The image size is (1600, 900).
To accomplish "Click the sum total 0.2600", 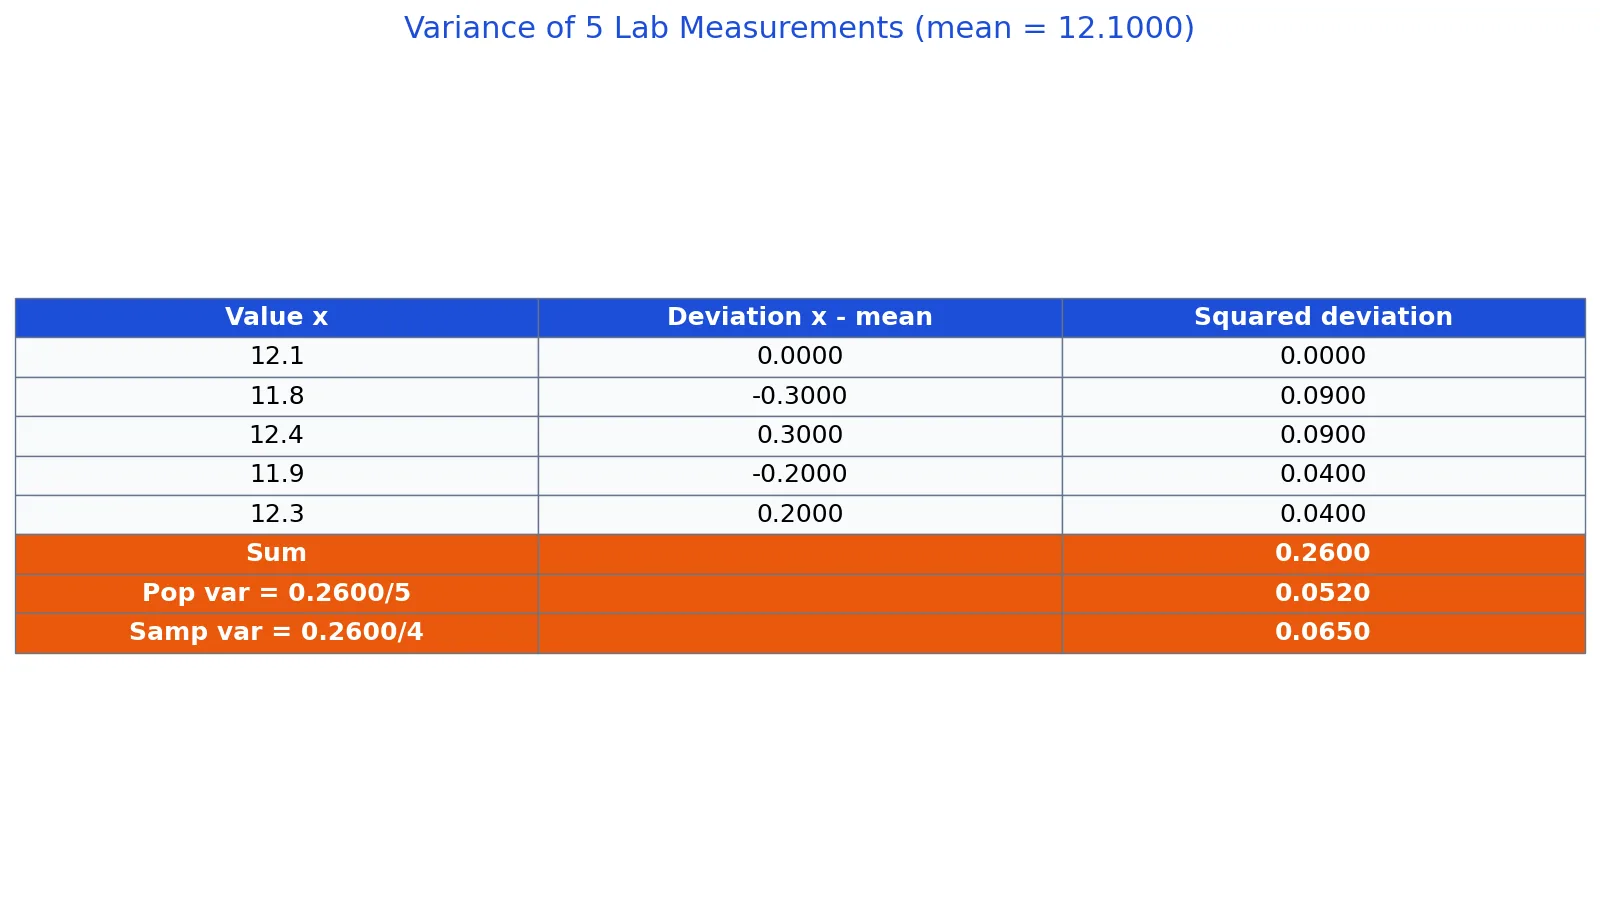I will [1323, 554].
